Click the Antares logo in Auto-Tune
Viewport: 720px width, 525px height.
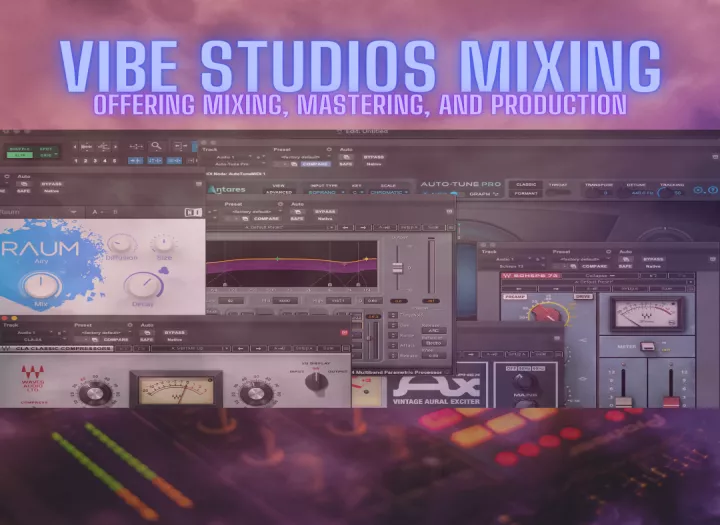(227, 190)
